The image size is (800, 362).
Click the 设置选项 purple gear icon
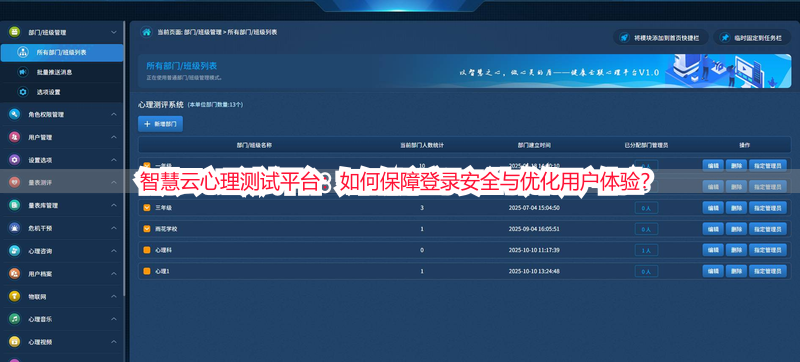pos(14,160)
